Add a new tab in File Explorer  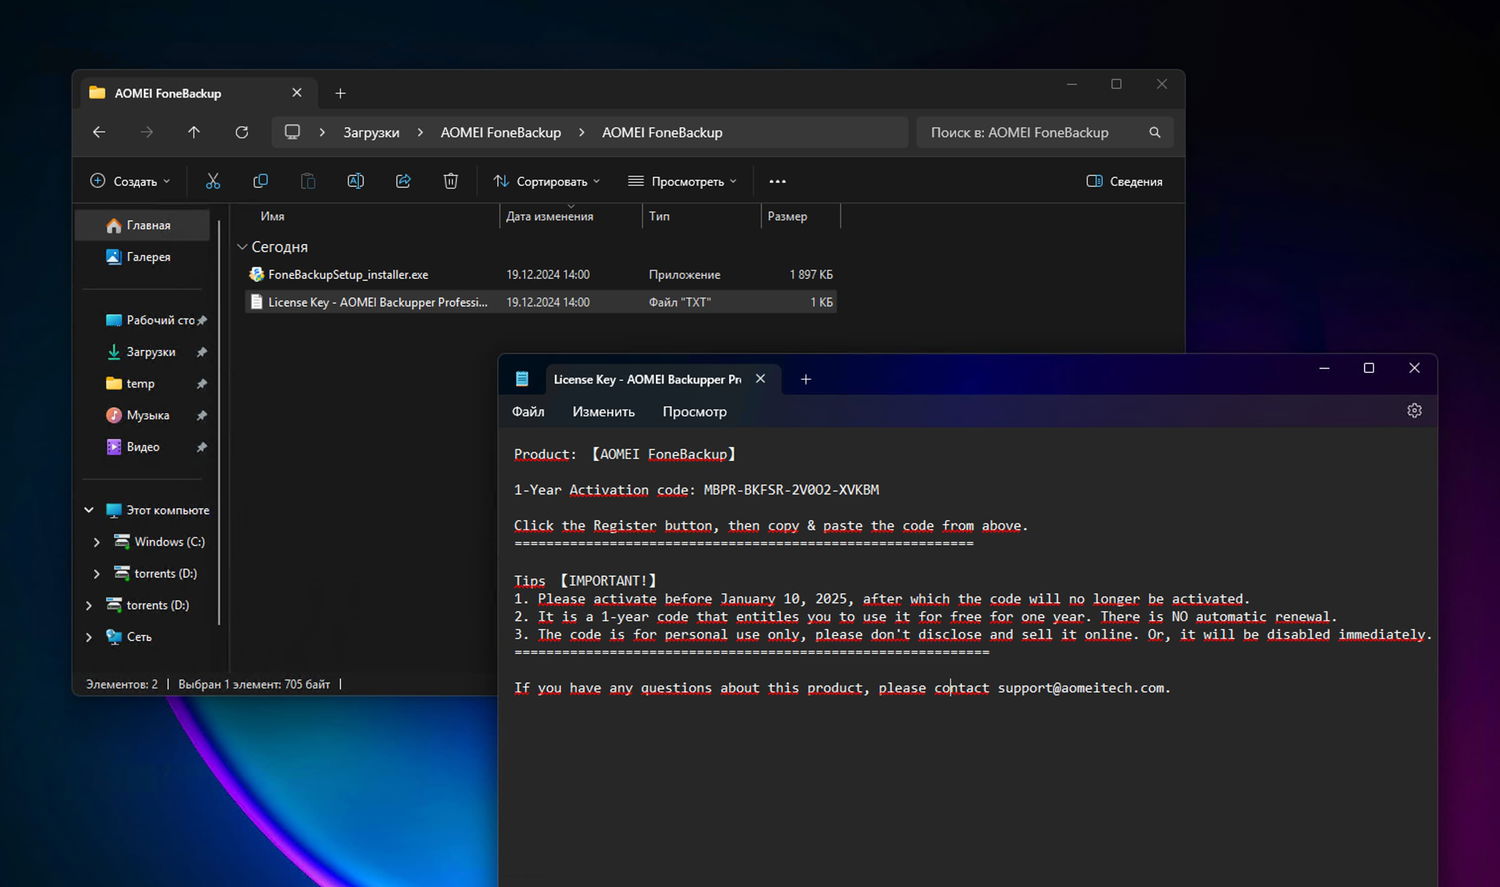point(340,93)
